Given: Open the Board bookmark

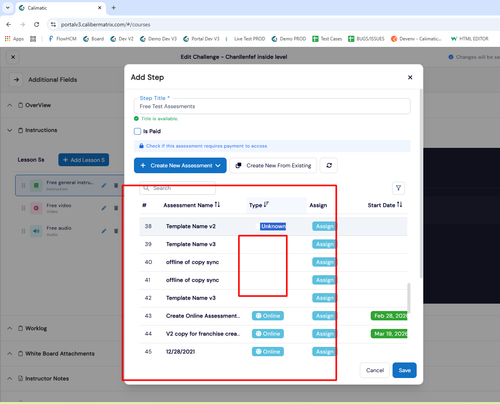Looking at the screenshot, I should click(x=94, y=39).
